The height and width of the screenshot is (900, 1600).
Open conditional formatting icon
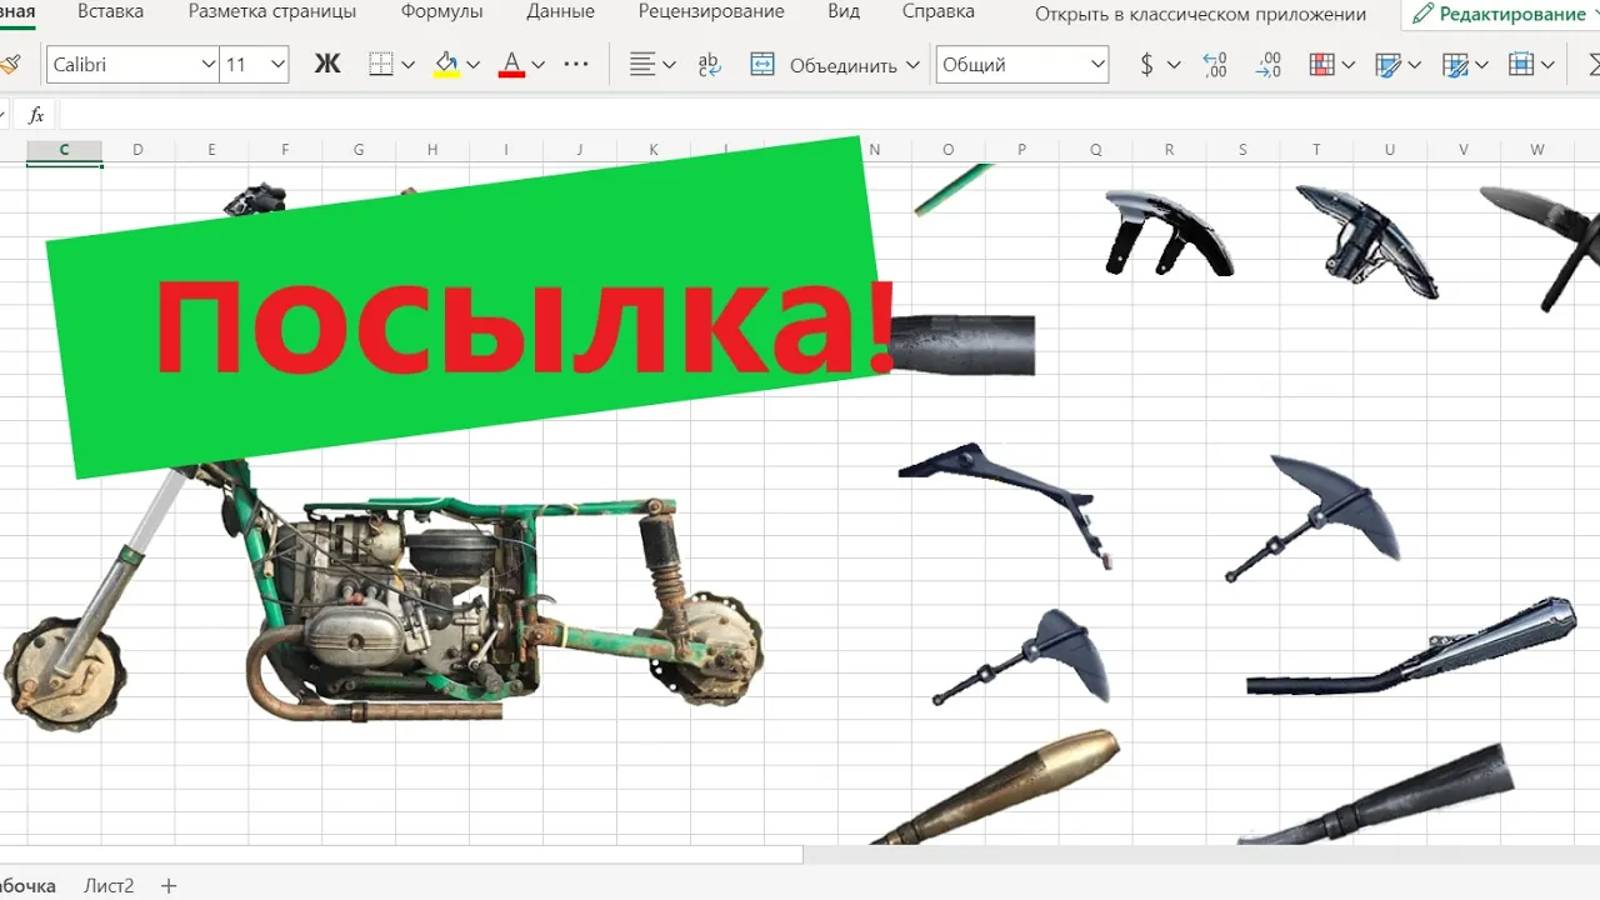(1322, 64)
